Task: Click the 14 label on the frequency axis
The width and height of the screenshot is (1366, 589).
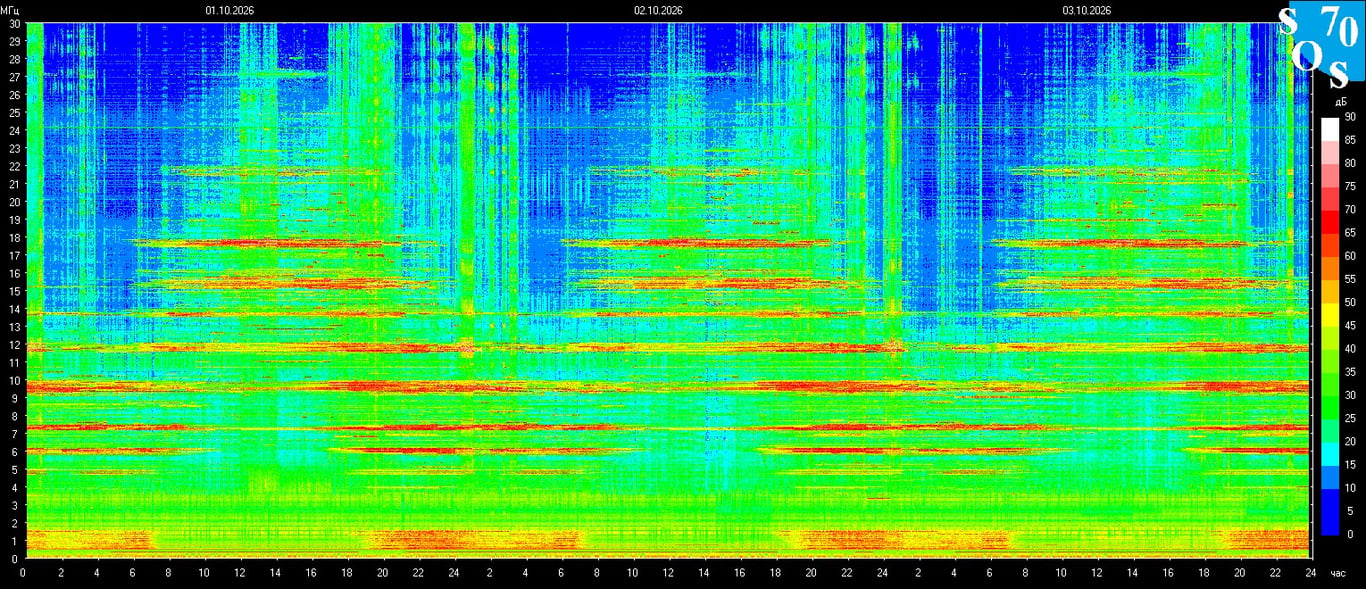Action: (x=14, y=309)
